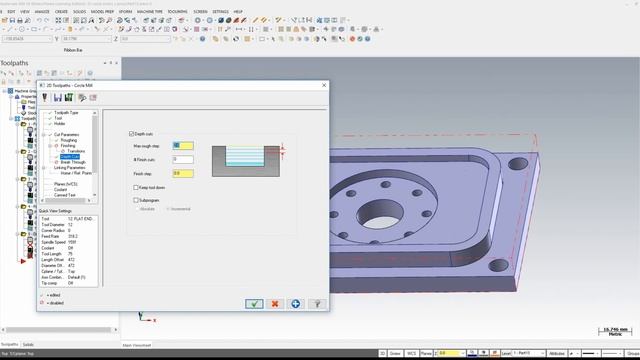Select Roughing in the dialog tree
640x360 pixels.
pos(69,140)
